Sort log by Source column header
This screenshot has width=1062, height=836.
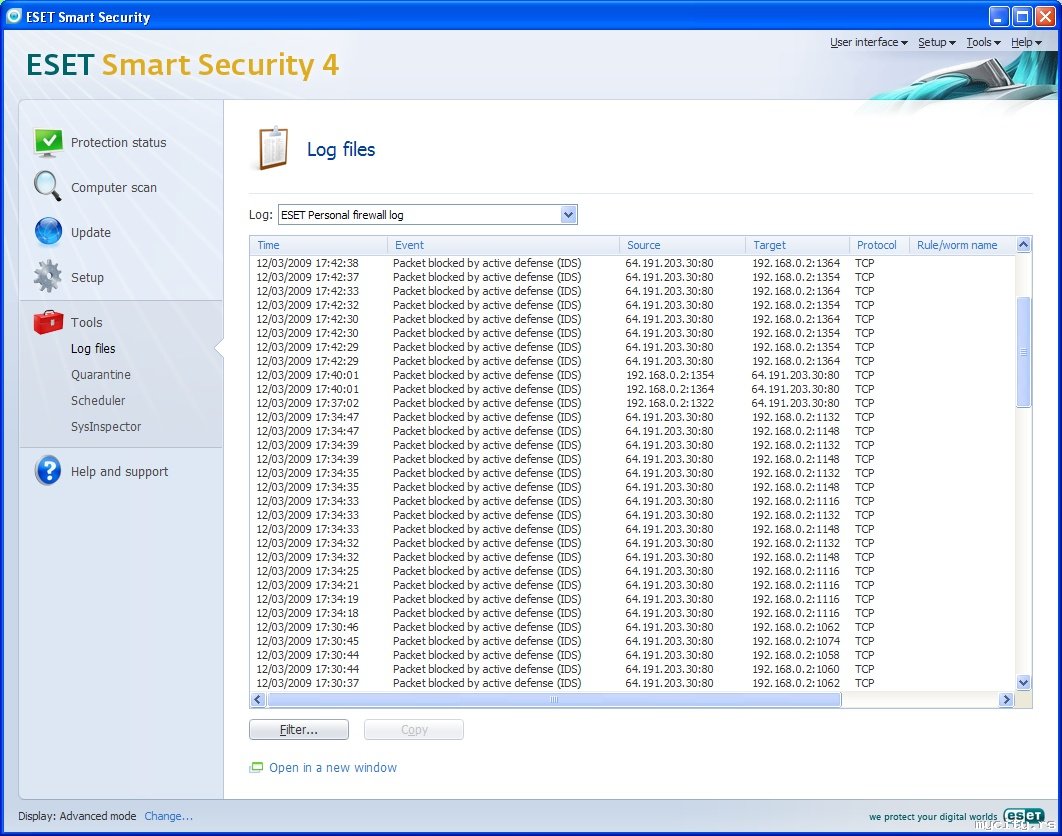point(683,245)
